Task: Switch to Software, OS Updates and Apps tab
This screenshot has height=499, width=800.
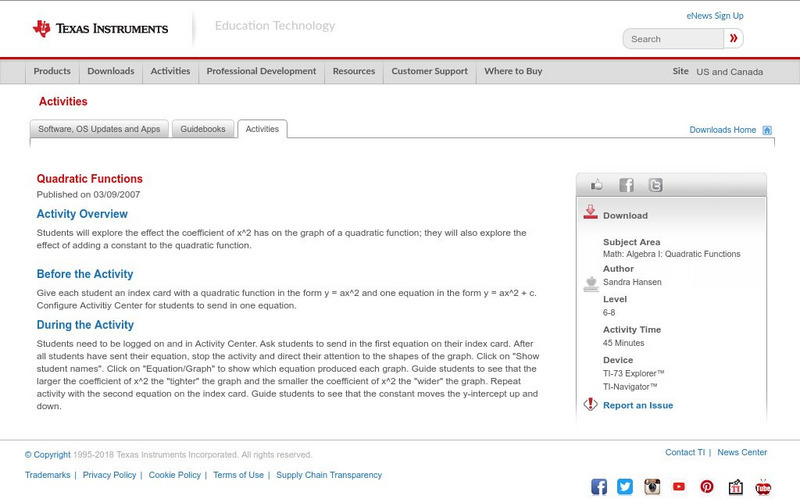Action: click(99, 129)
